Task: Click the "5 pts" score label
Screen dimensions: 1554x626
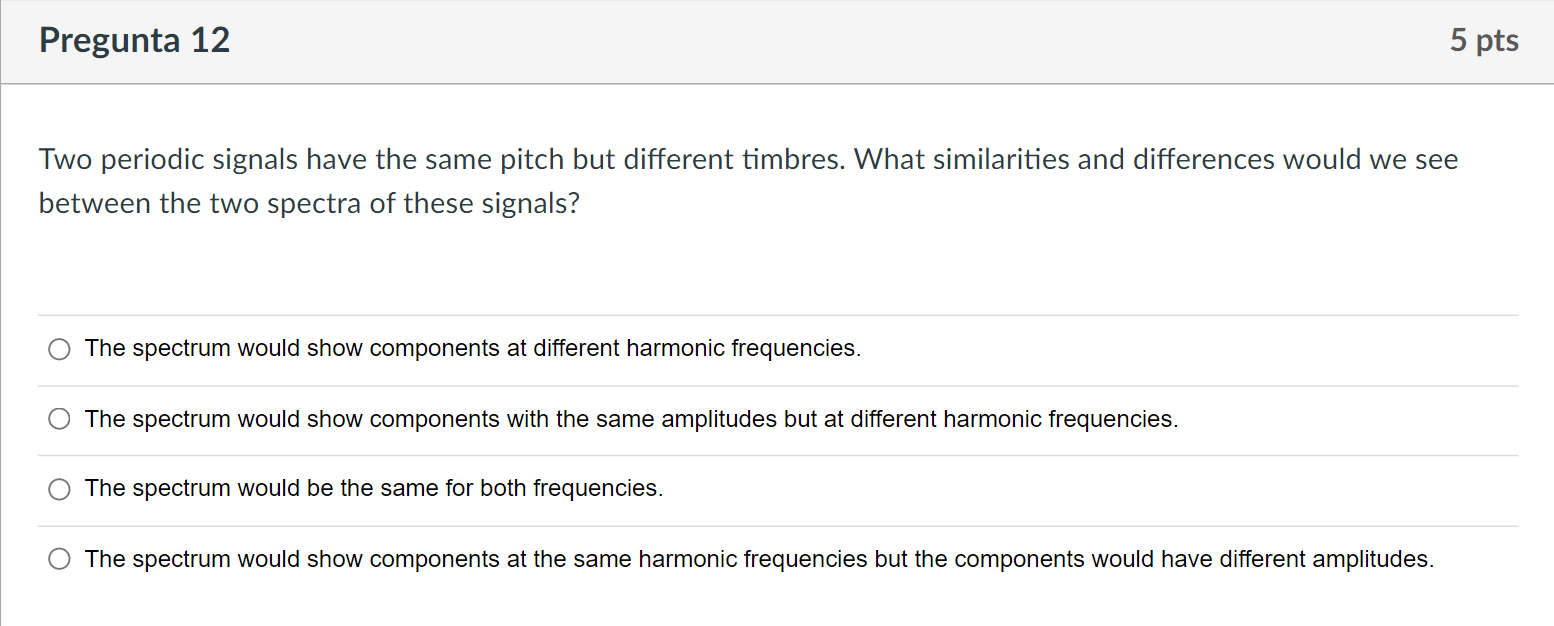Action: 1484,41
